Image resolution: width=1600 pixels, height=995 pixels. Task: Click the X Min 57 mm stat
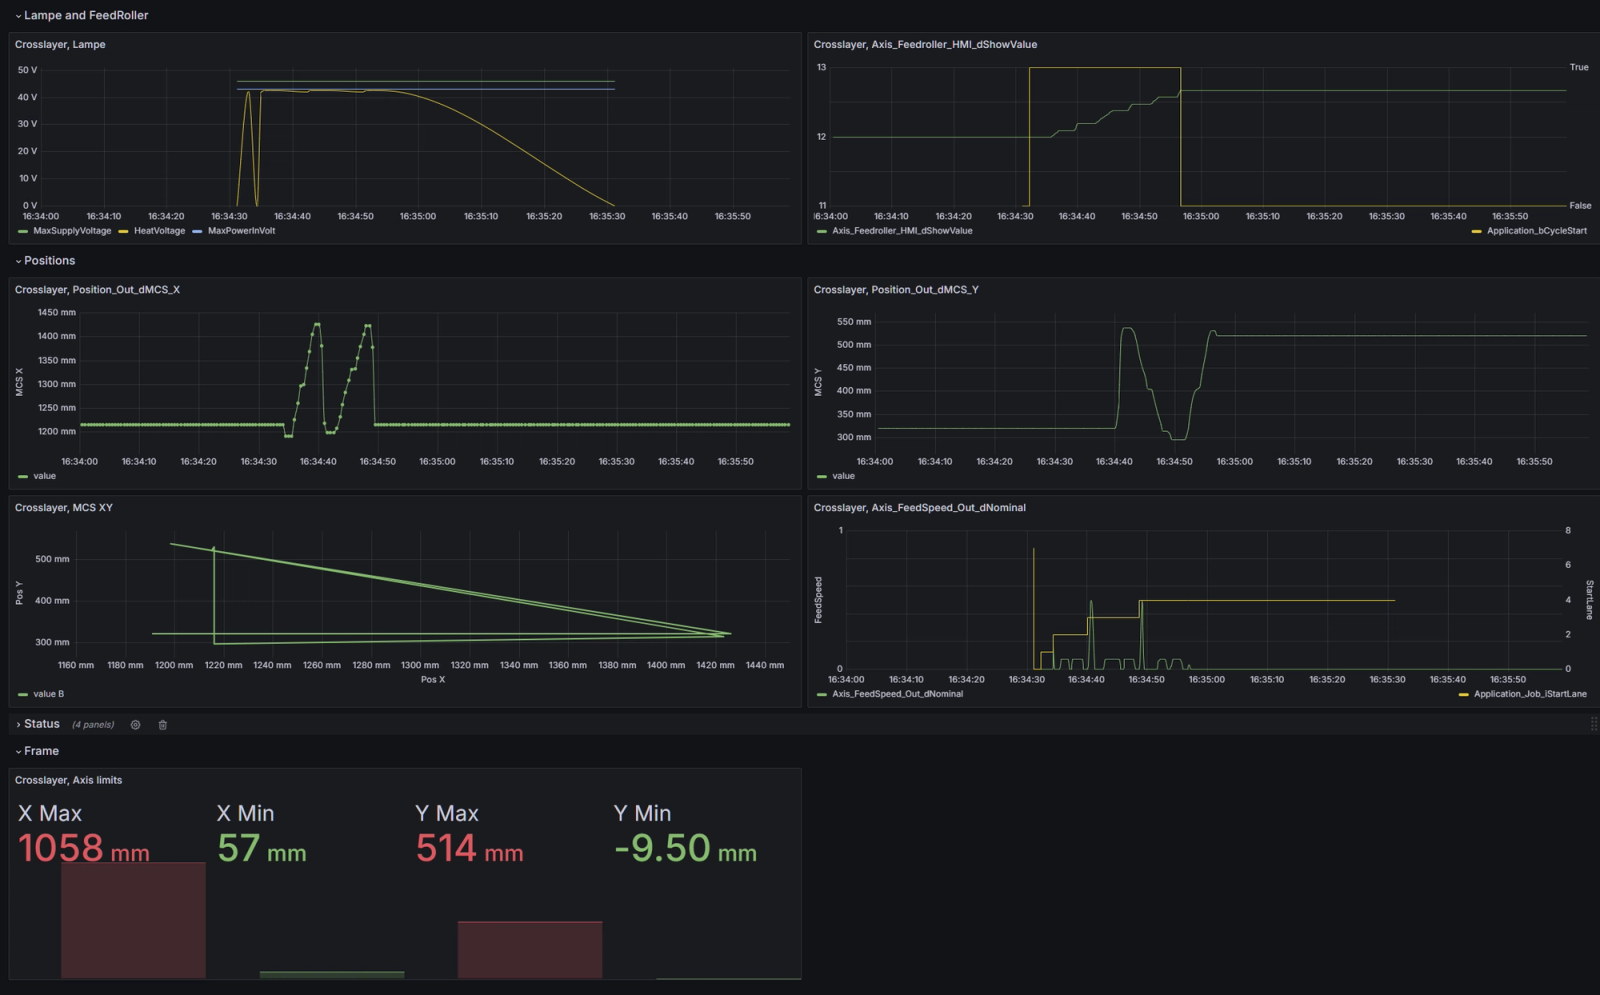[x=262, y=849]
